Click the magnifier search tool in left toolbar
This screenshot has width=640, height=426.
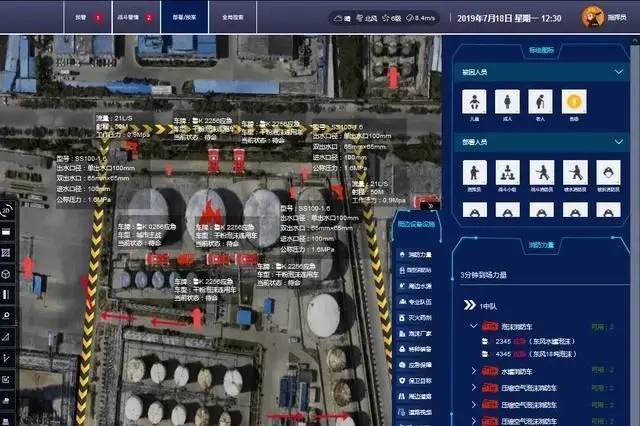pyautogui.click(x=6, y=316)
